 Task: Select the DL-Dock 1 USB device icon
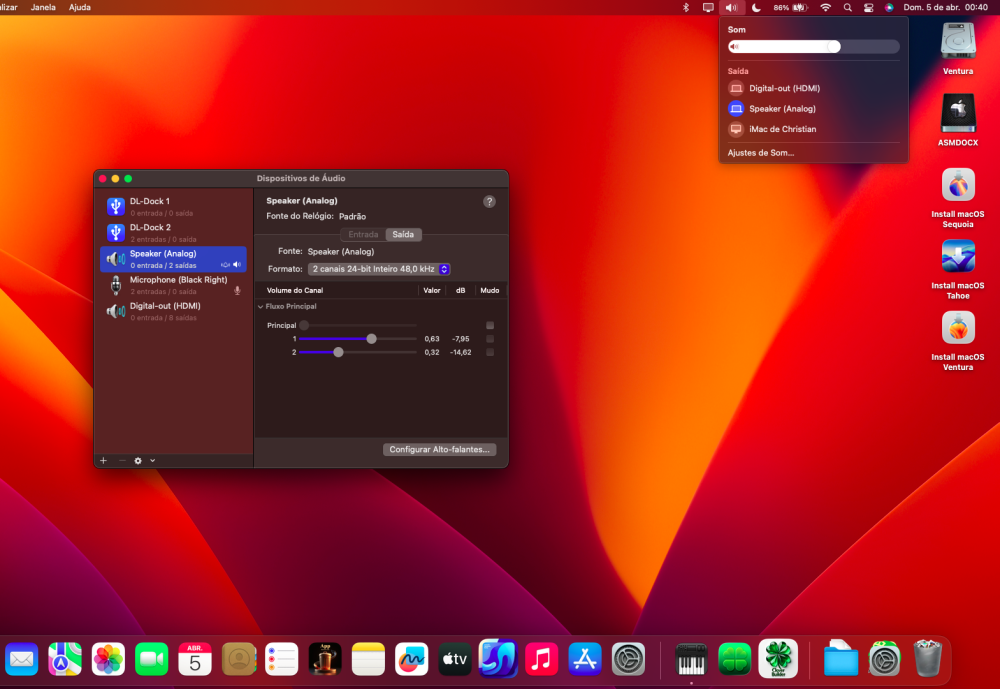coord(115,206)
